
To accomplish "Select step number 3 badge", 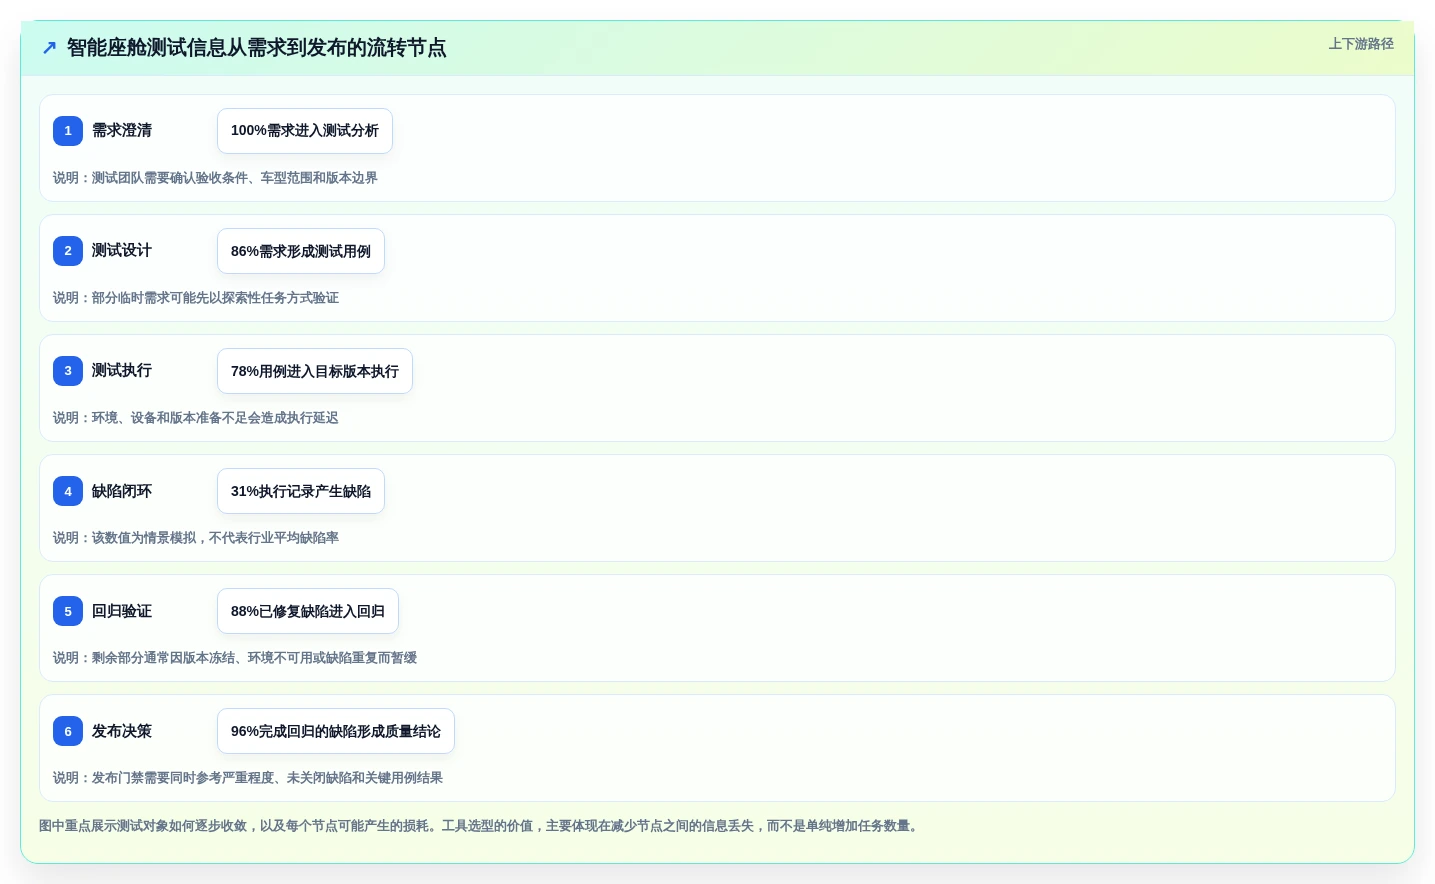I will [x=68, y=371].
